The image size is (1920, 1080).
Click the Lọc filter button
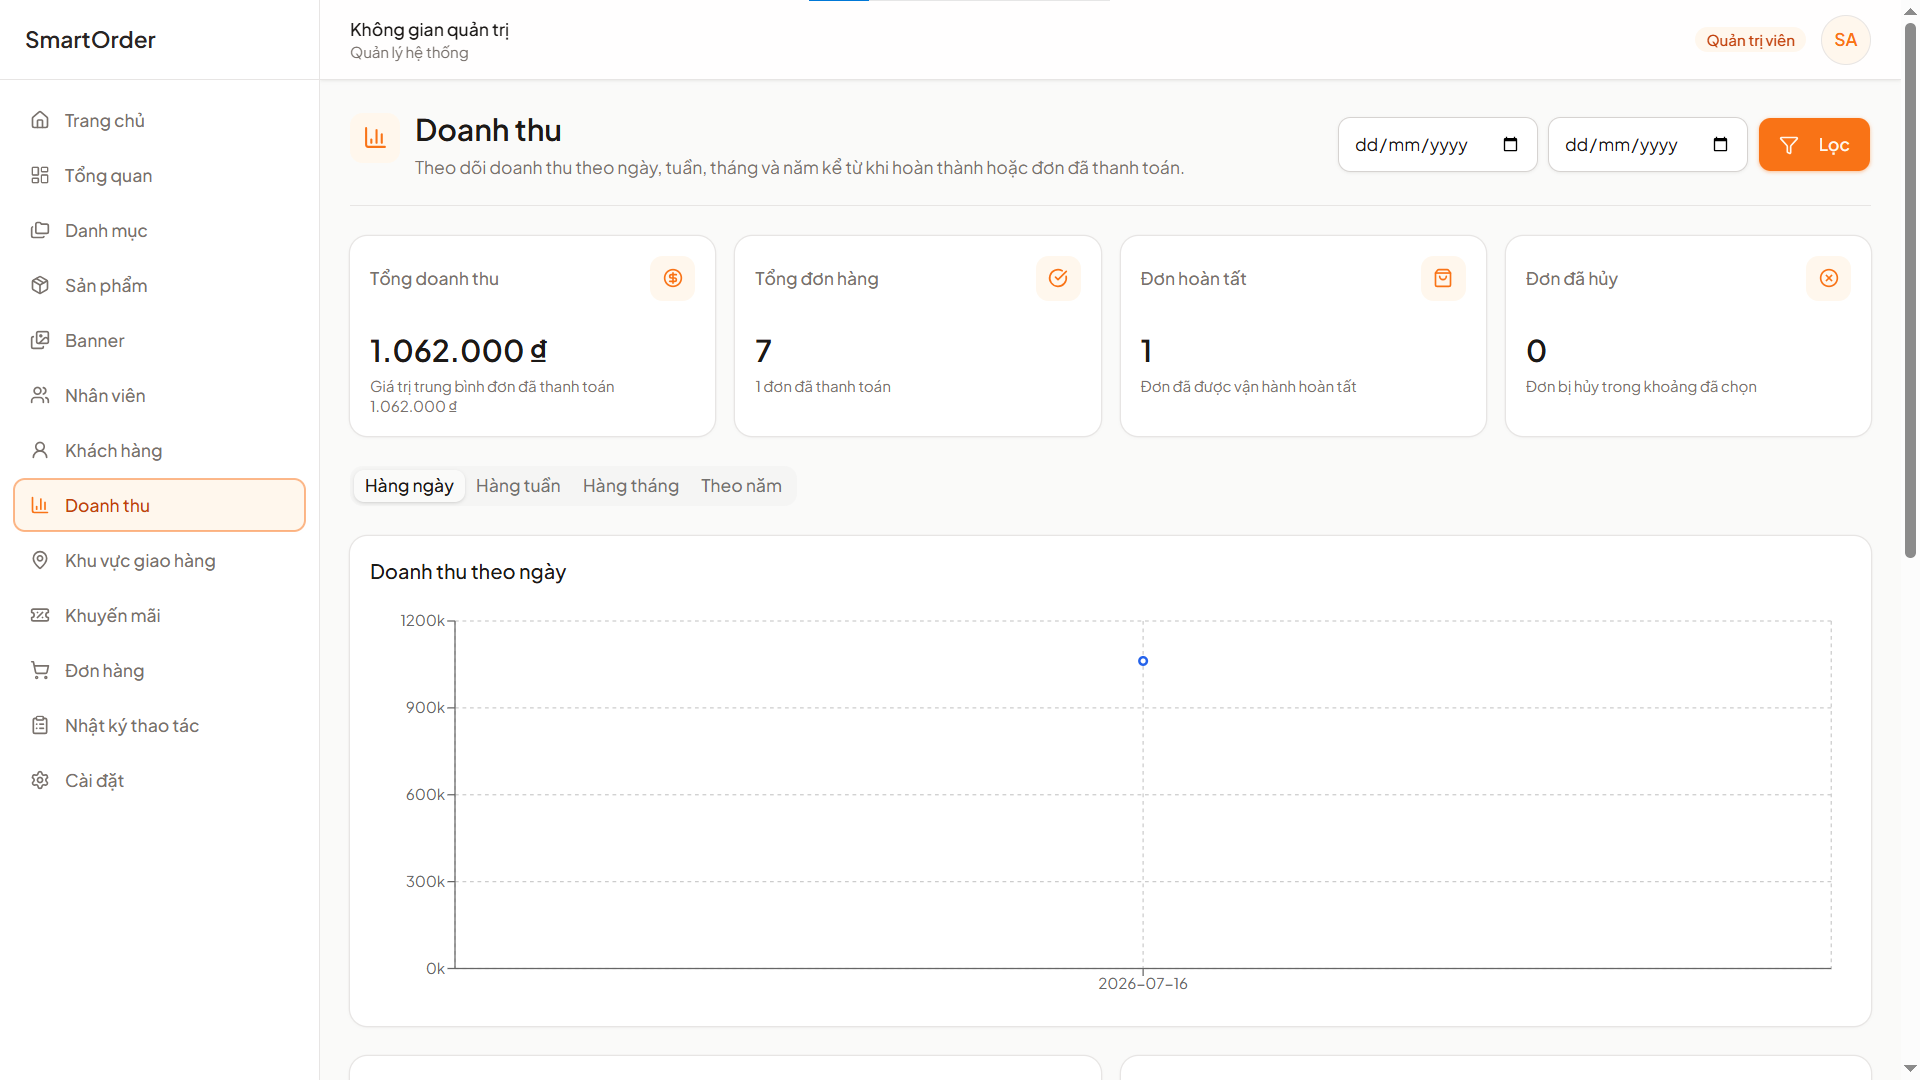(x=1814, y=145)
